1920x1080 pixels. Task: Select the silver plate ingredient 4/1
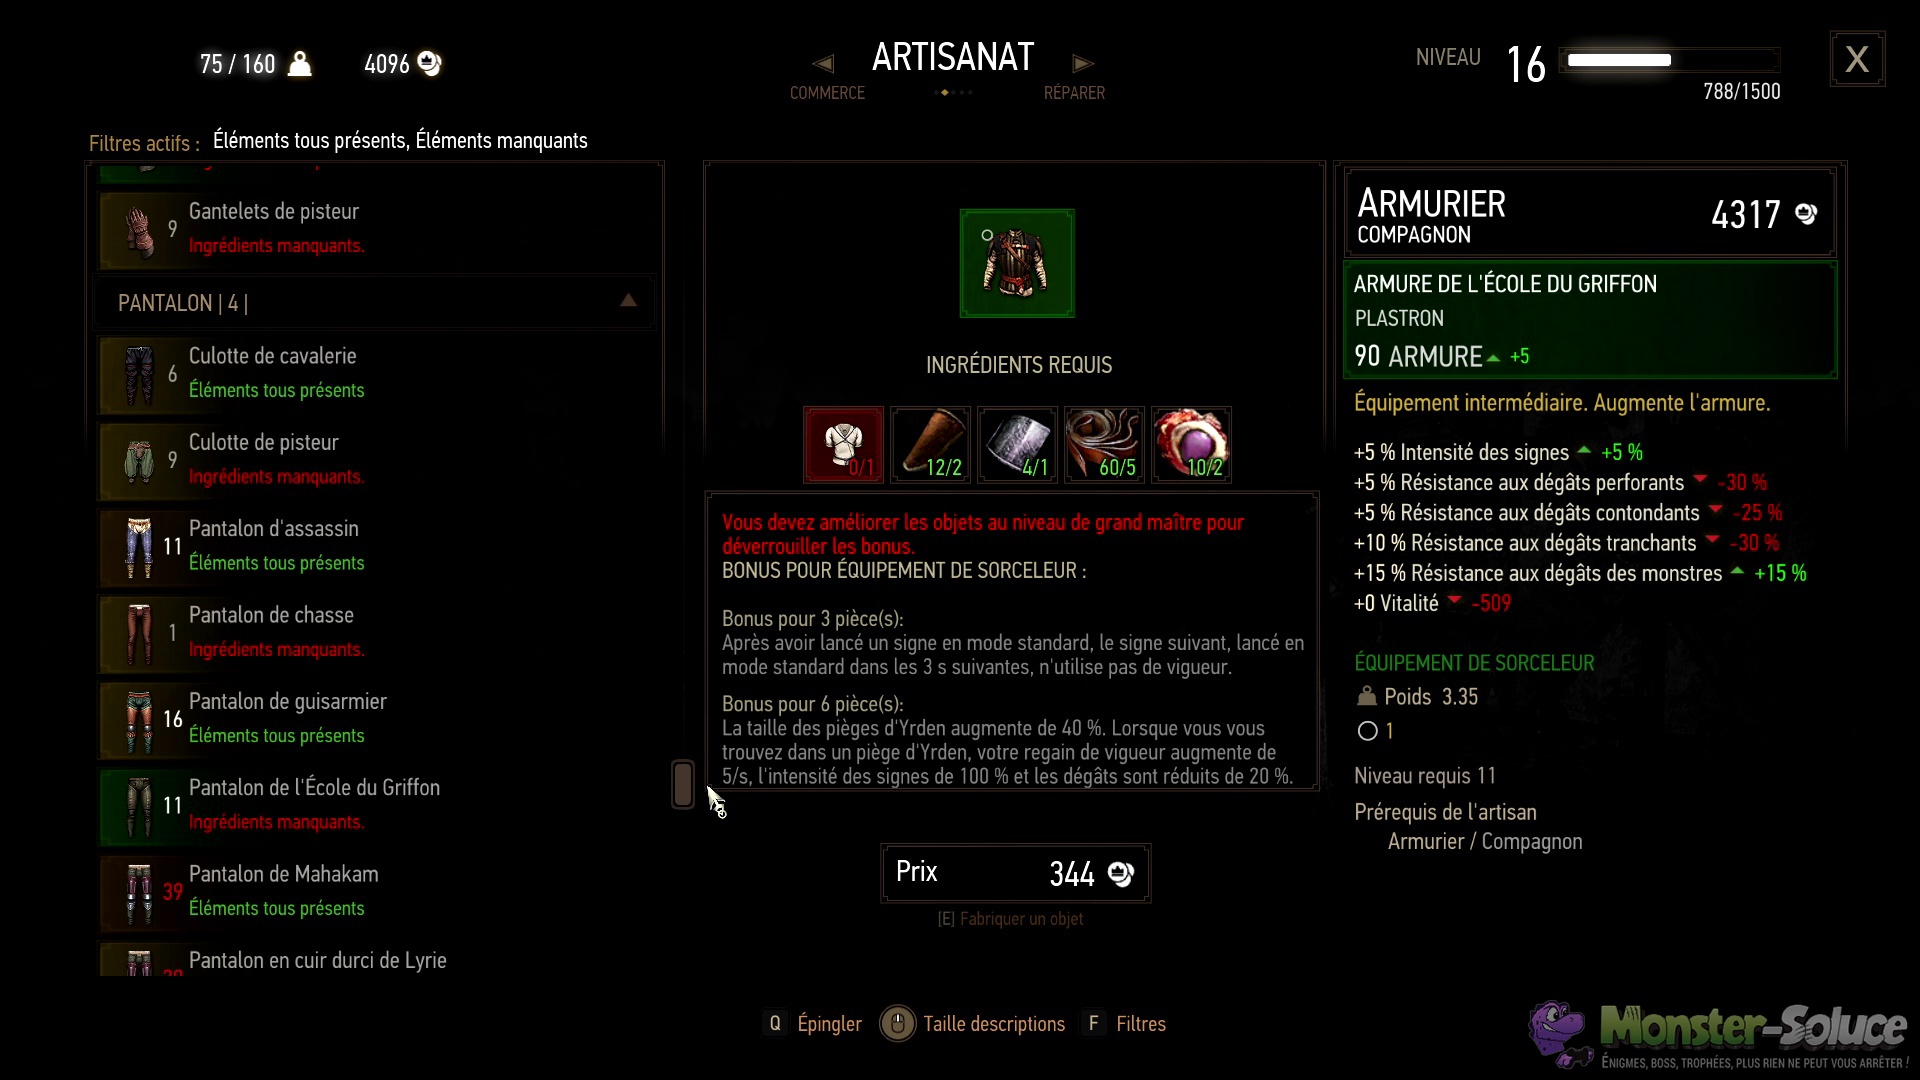point(1017,445)
